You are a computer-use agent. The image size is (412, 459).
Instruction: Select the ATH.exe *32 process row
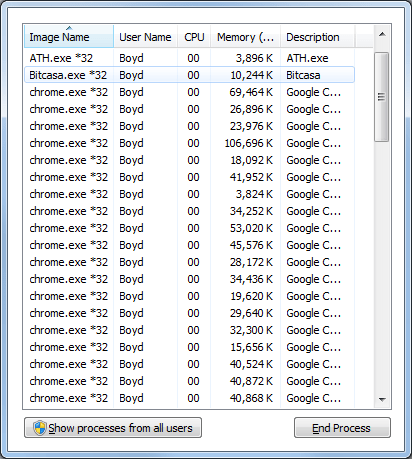189,58
